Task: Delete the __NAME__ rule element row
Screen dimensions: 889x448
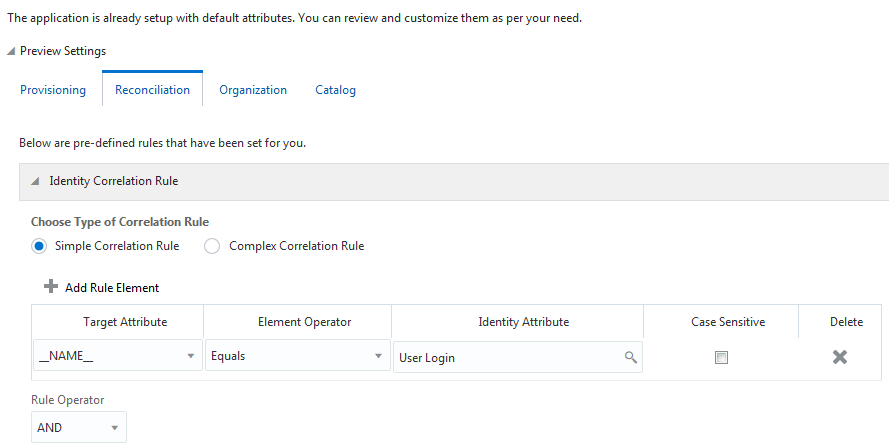Action: click(x=840, y=357)
